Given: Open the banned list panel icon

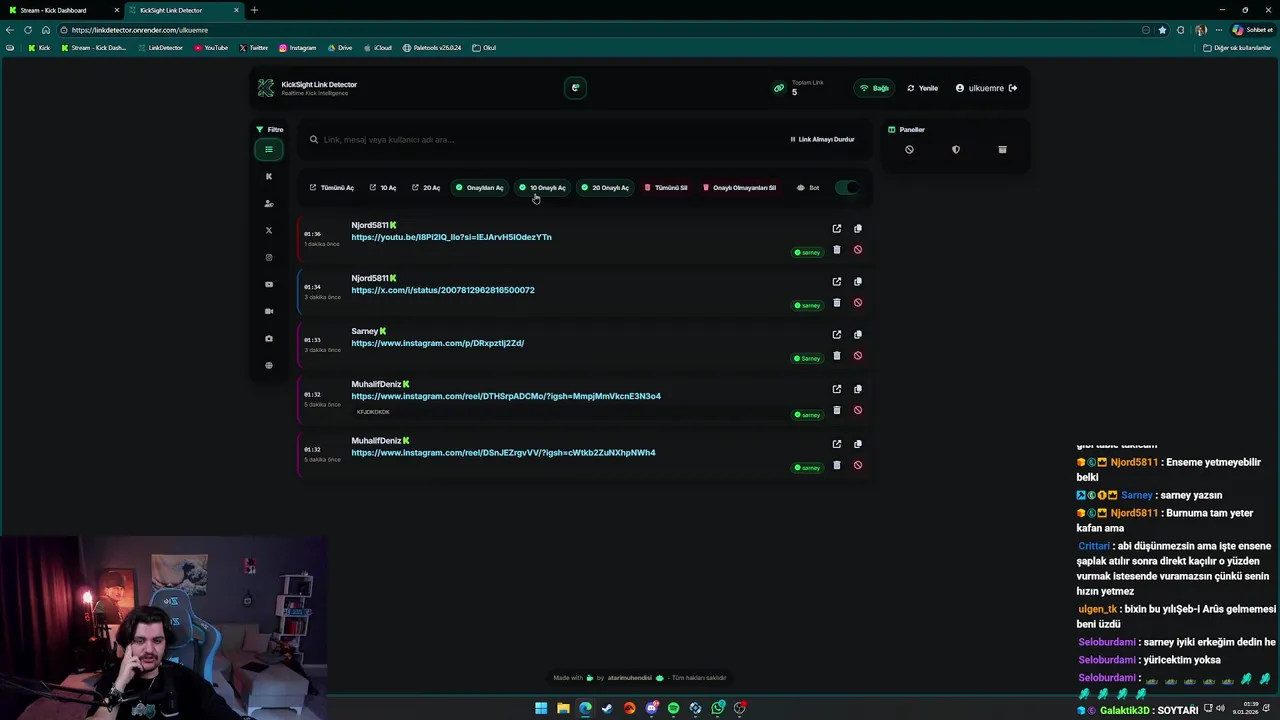Looking at the screenshot, I should 909,149.
